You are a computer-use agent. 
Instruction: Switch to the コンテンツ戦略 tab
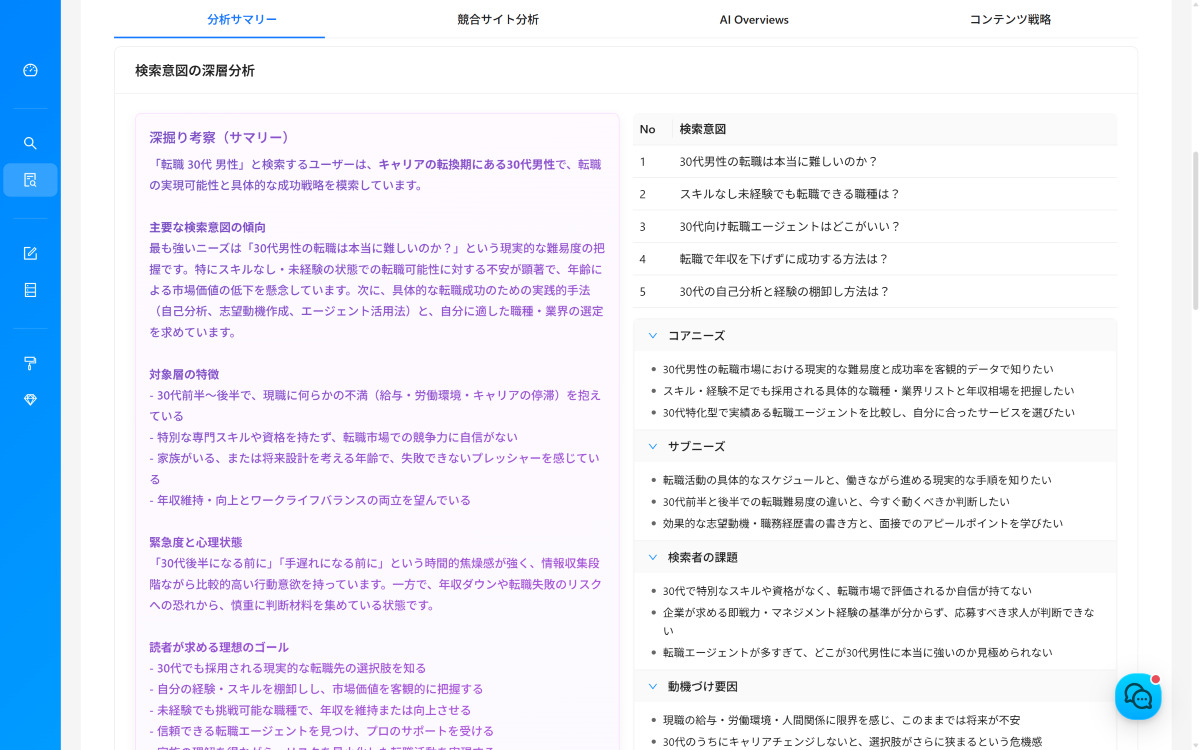[x=1010, y=19]
